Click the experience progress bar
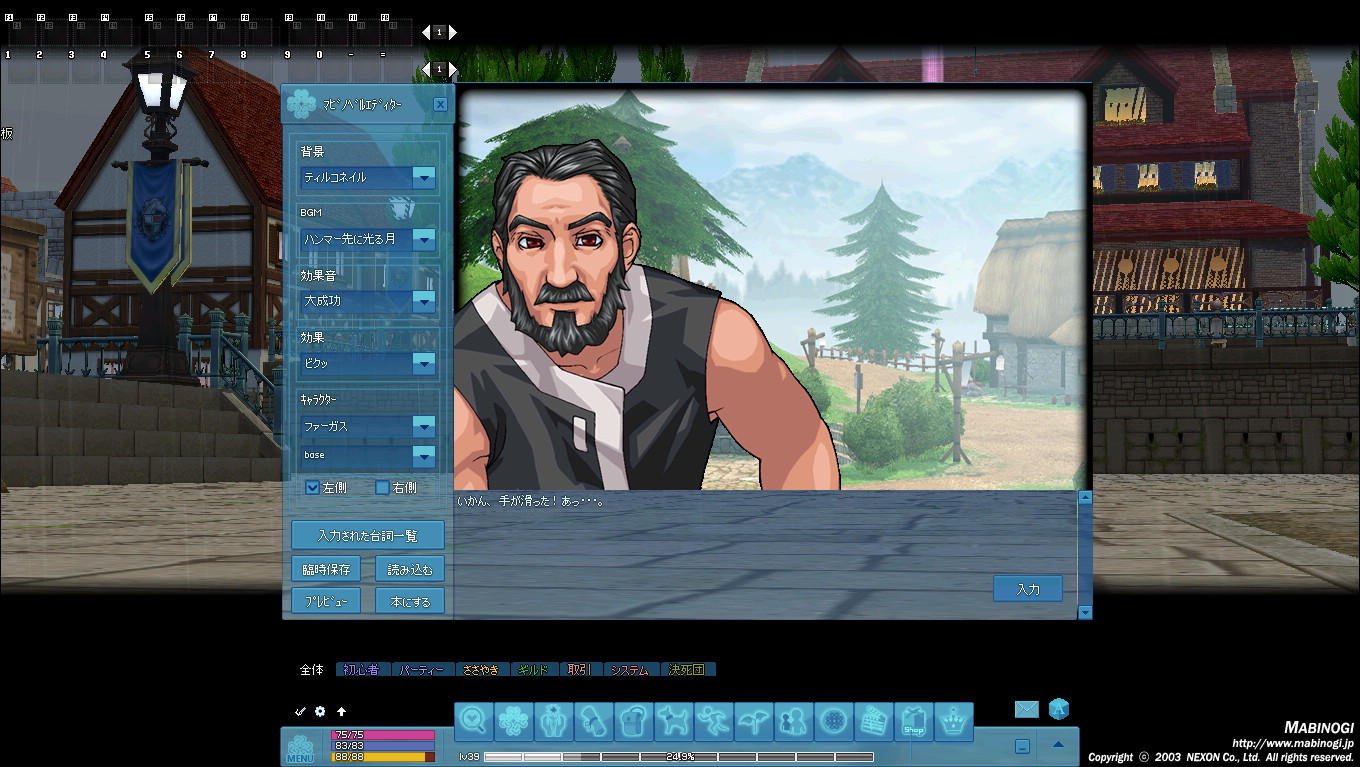The width and height of the screenshot is (1360, 767). point(679,757)
